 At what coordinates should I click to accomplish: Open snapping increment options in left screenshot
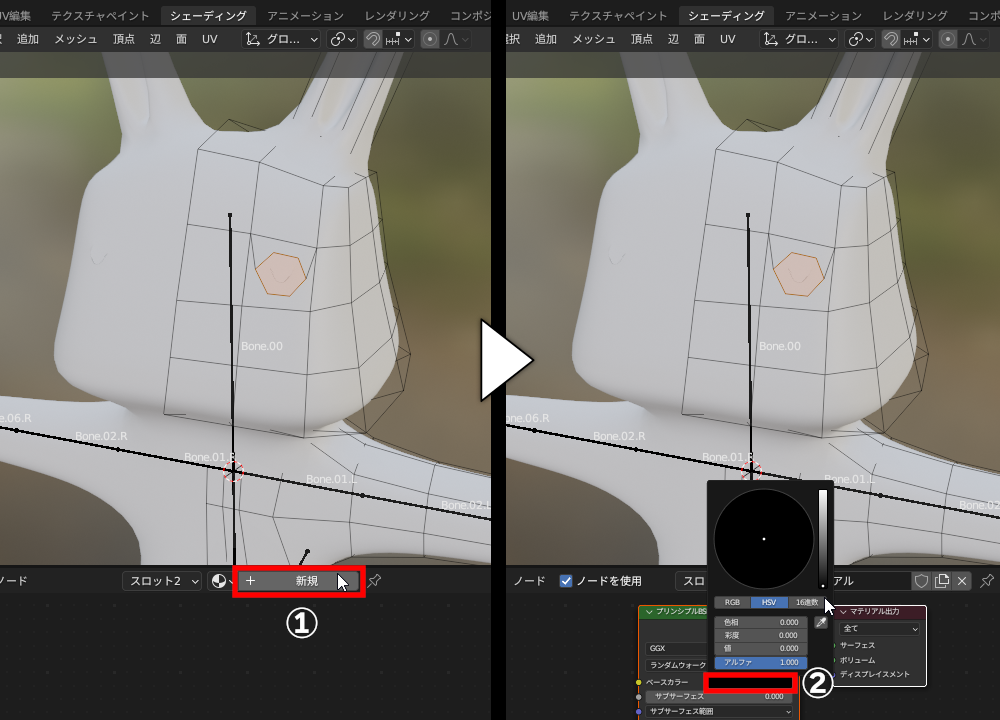point(399,40)
